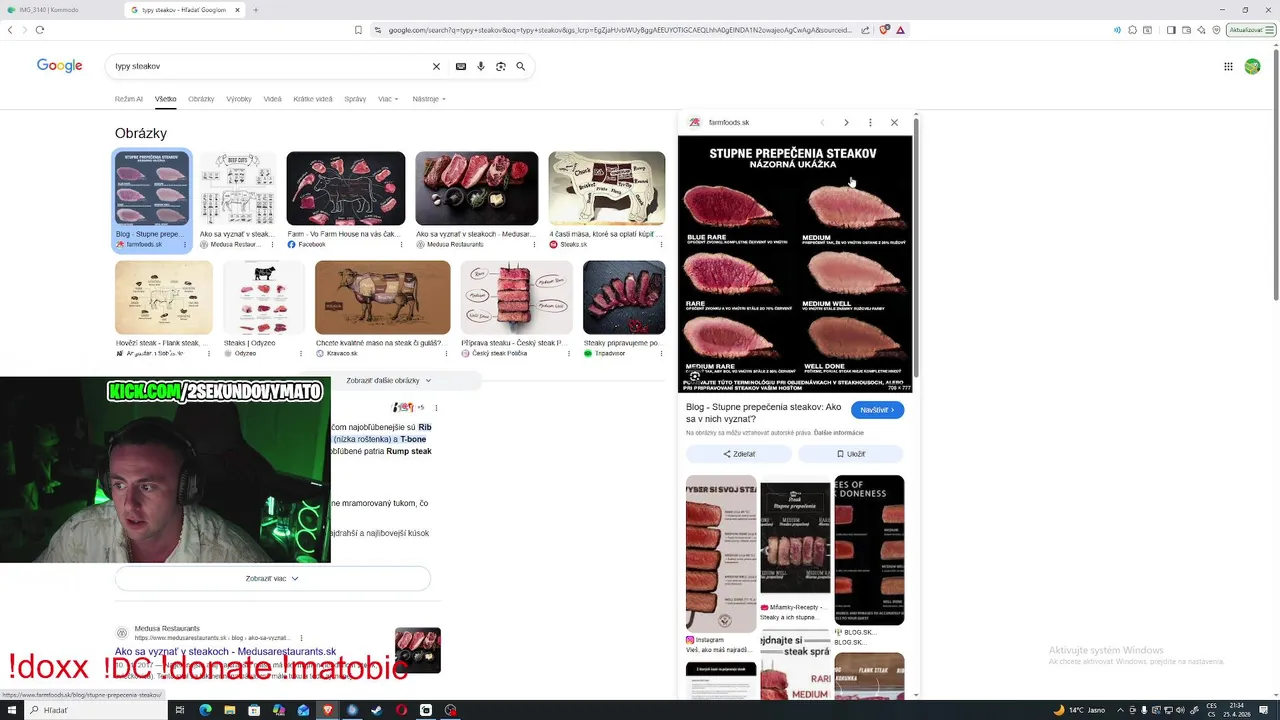Open options for the Facebook Farm image result
Viewport: 1280px width, 720px height.
pos(402,244)
